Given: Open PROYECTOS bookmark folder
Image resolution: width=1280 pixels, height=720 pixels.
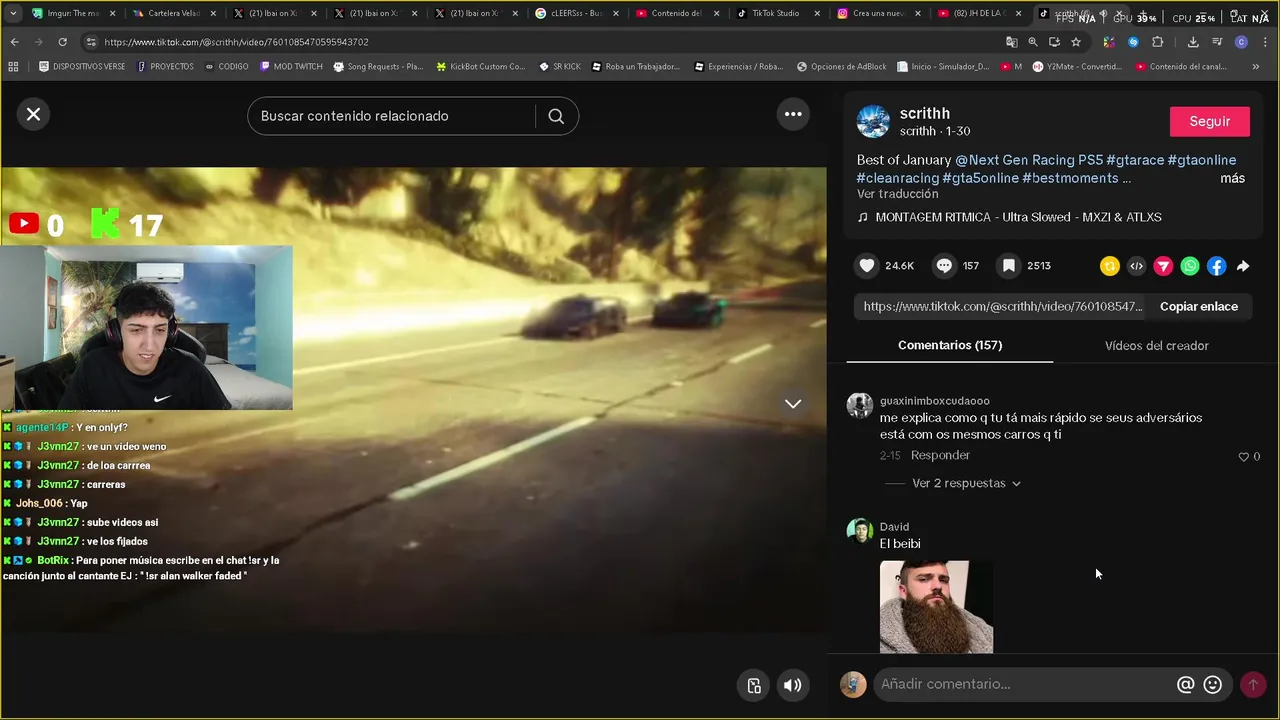Looking at the screenshot, I should (165, 67).
